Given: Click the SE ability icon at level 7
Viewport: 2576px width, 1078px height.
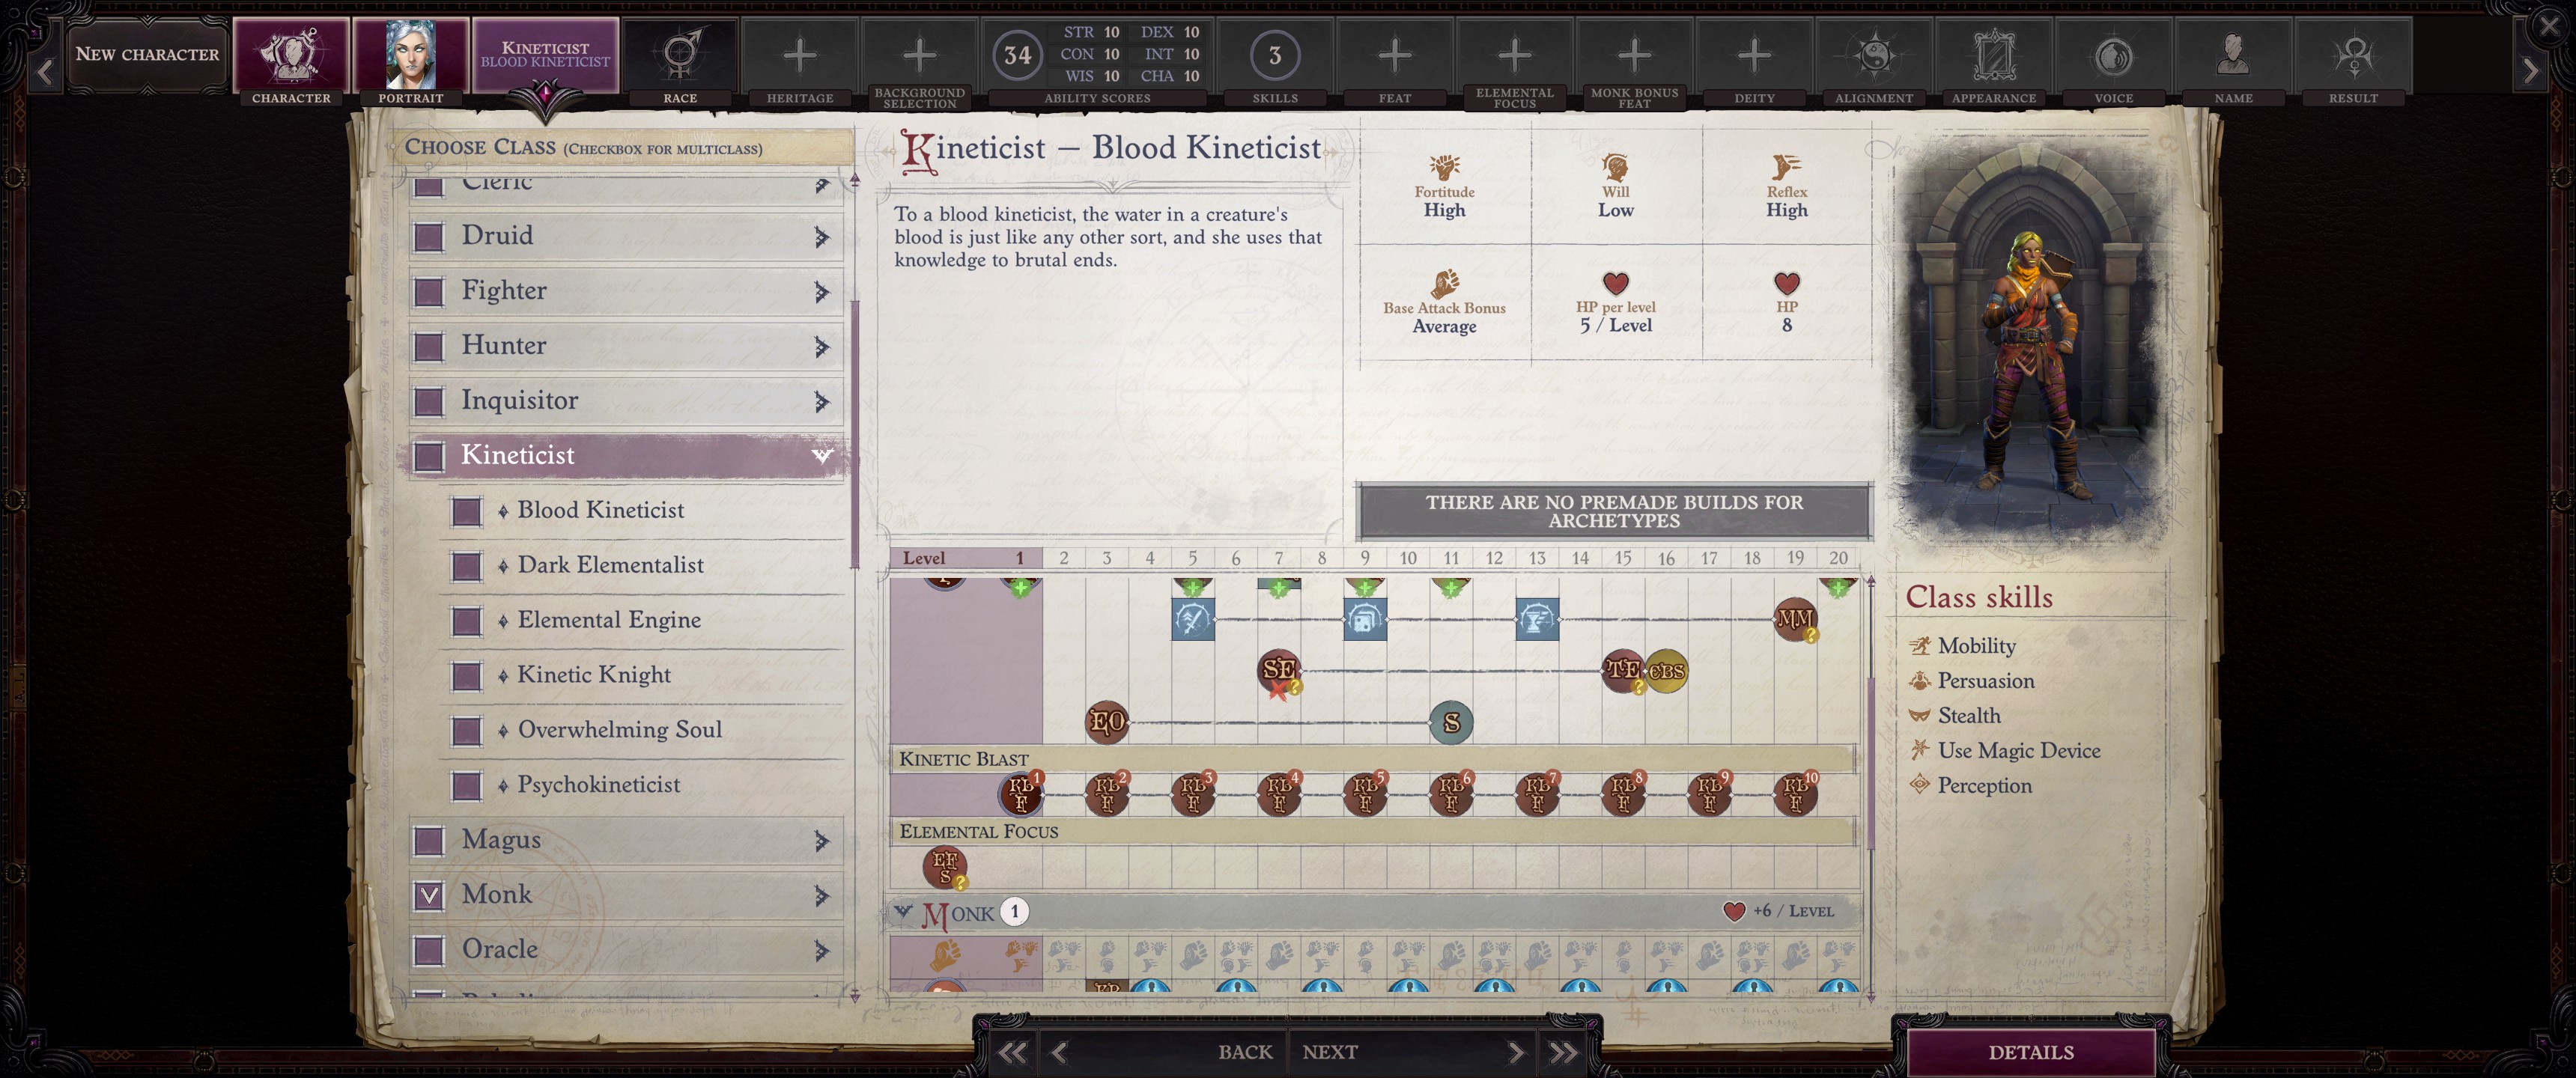Looking at the screenshot, I should coord(1278,669).
